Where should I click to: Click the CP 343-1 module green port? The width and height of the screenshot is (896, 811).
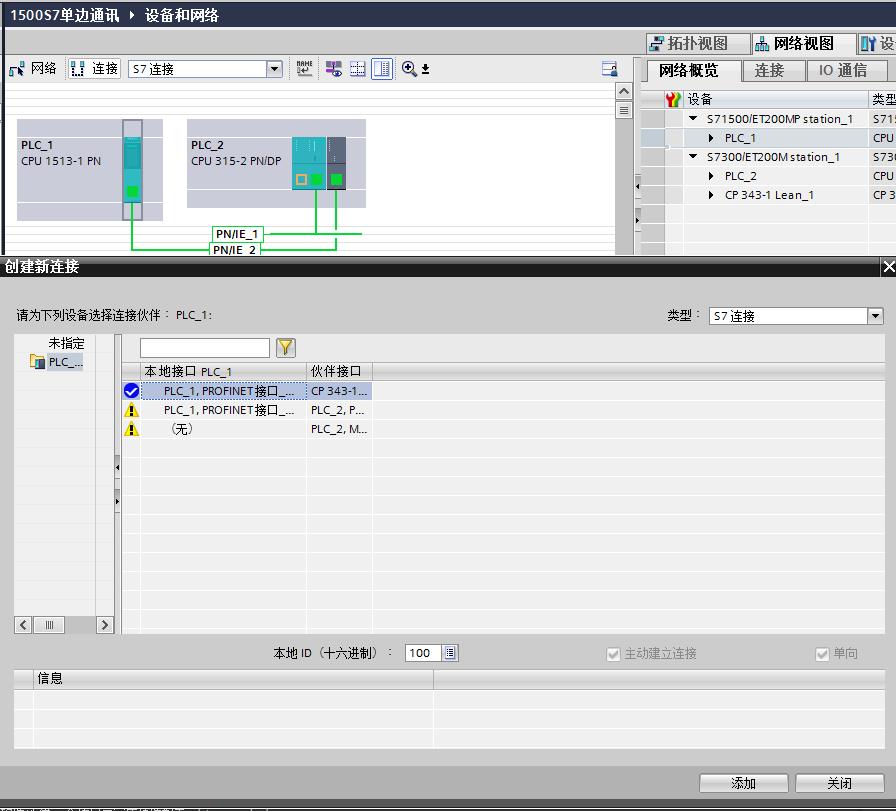point(336,179)
